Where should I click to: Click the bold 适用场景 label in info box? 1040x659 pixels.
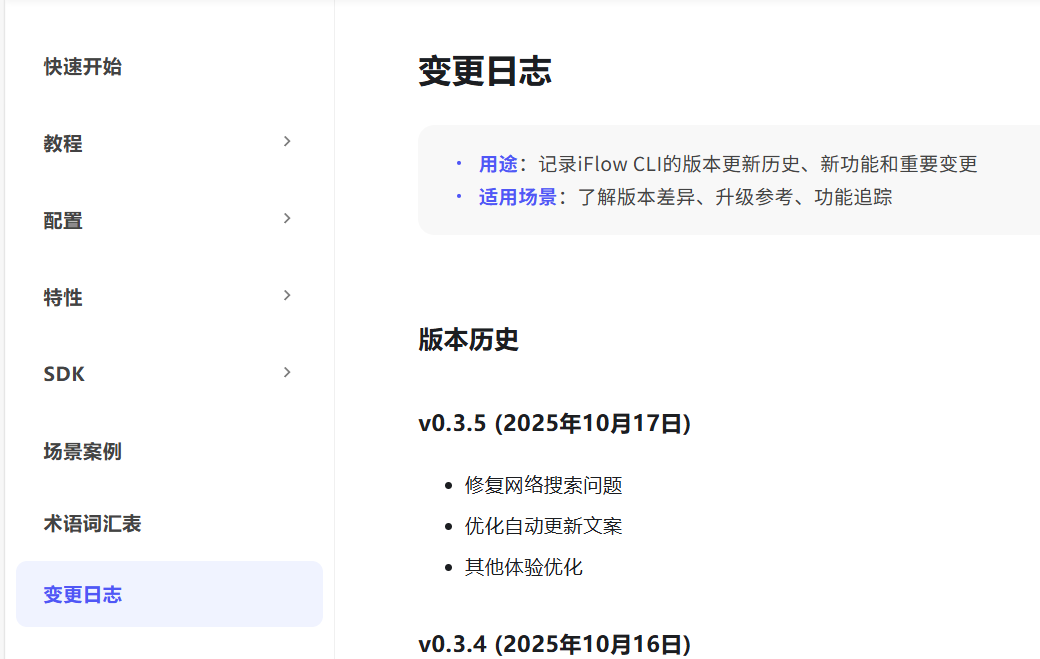coord(517,197)
